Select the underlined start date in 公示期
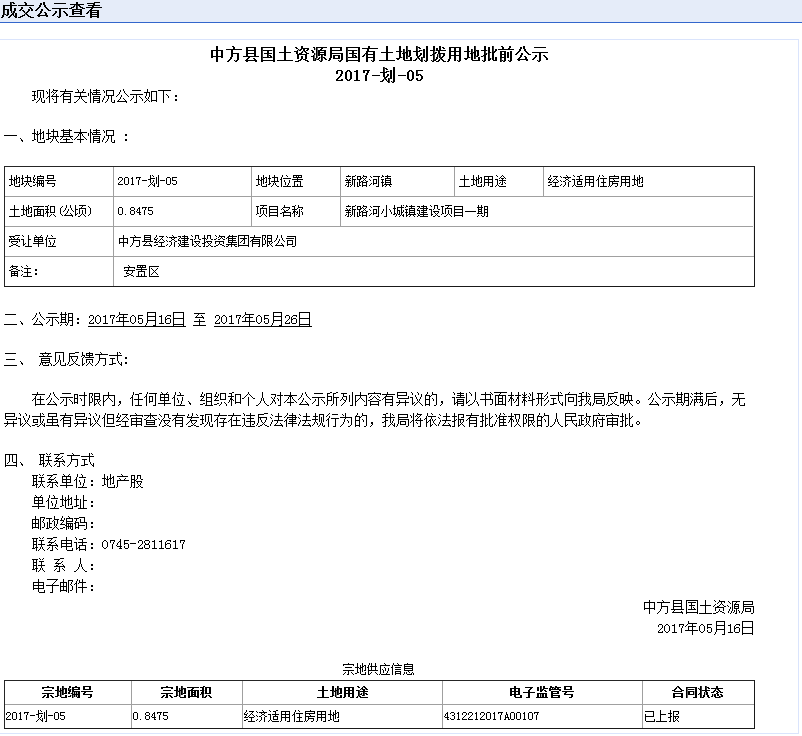Viewport: 802px width, 736px height. point(137,320)
